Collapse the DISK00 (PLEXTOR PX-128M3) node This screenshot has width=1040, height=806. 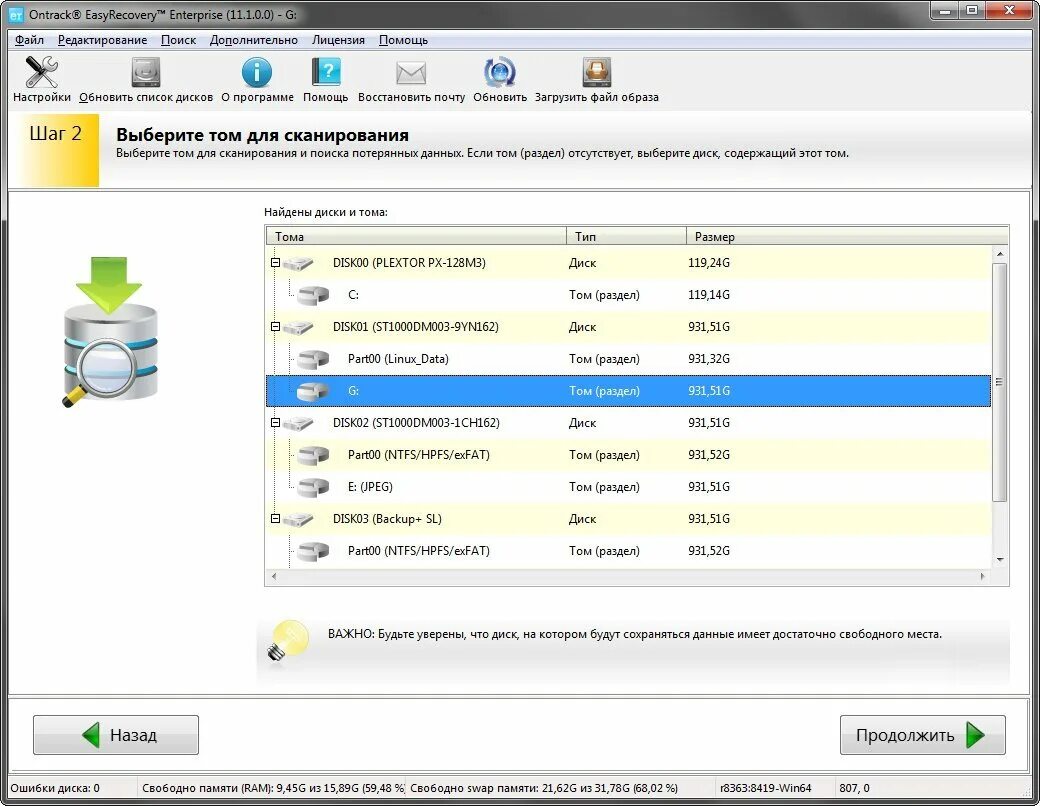point(275,263)
